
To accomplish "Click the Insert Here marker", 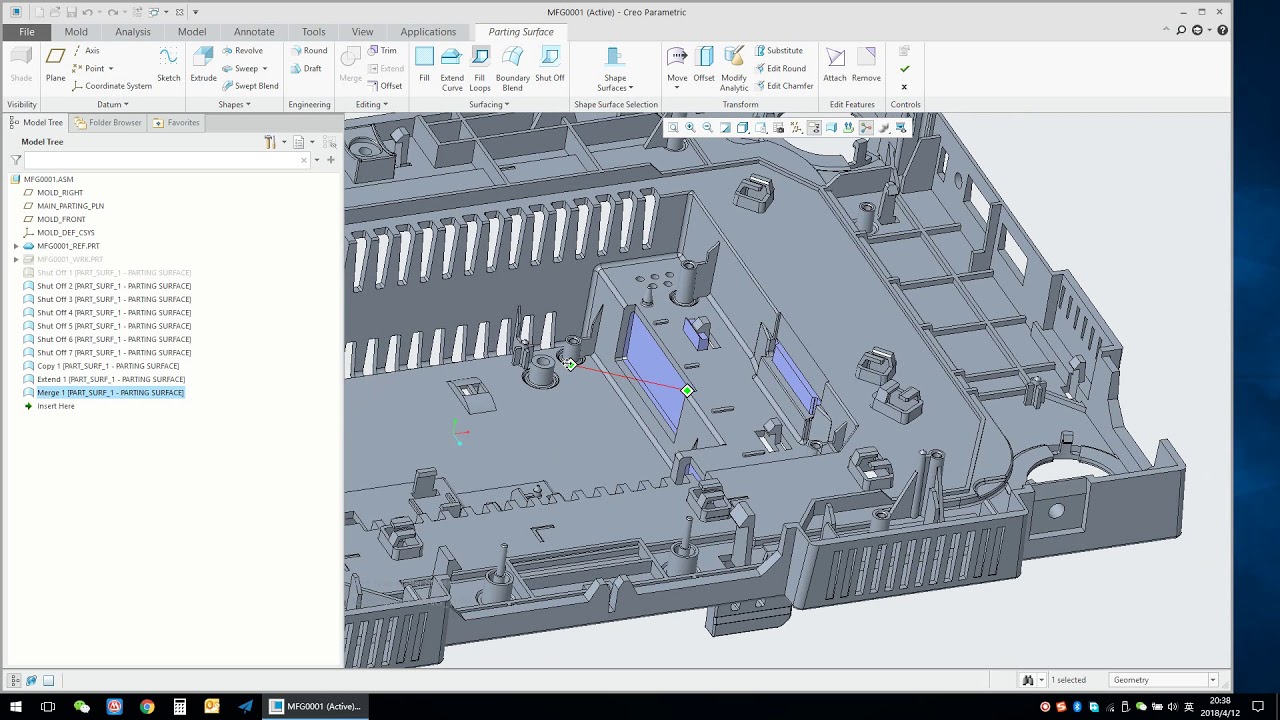I will (x=49, y=406).
